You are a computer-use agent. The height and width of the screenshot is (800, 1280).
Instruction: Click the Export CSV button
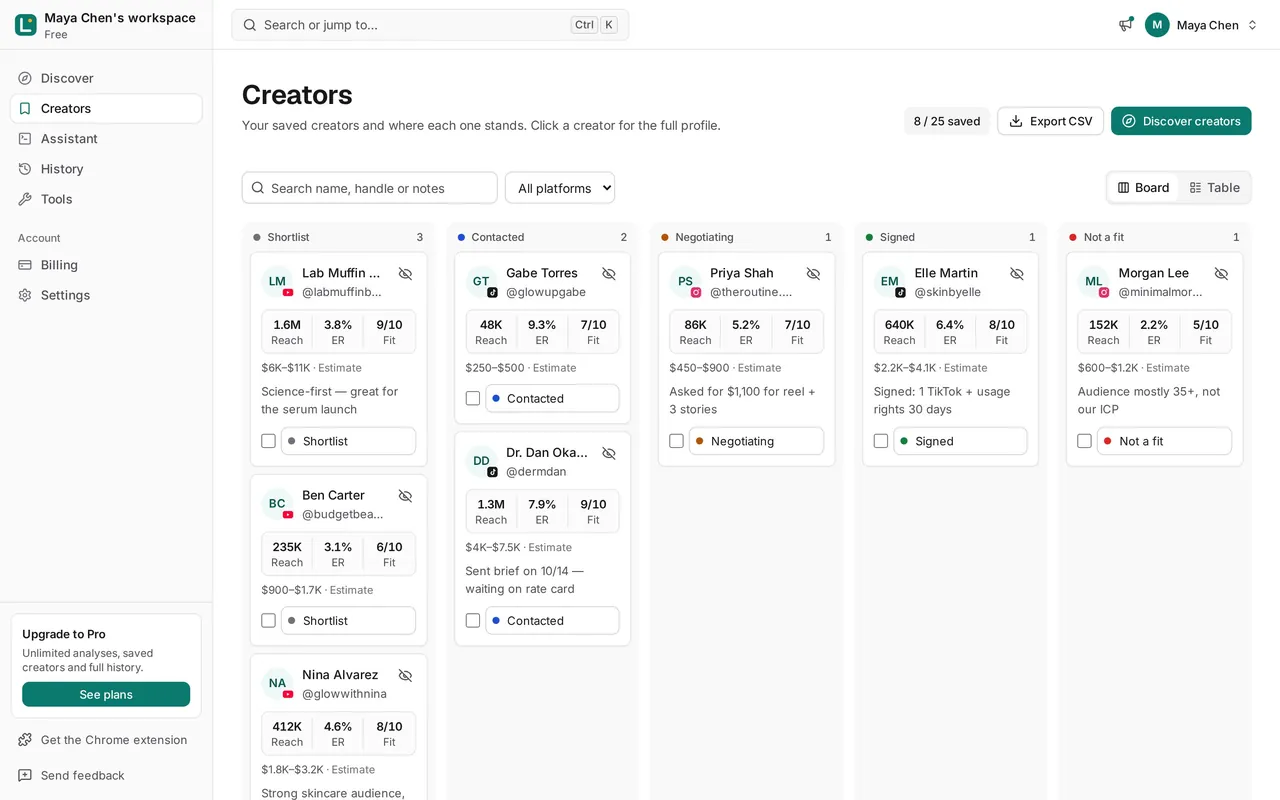[x=1050, y=121]
